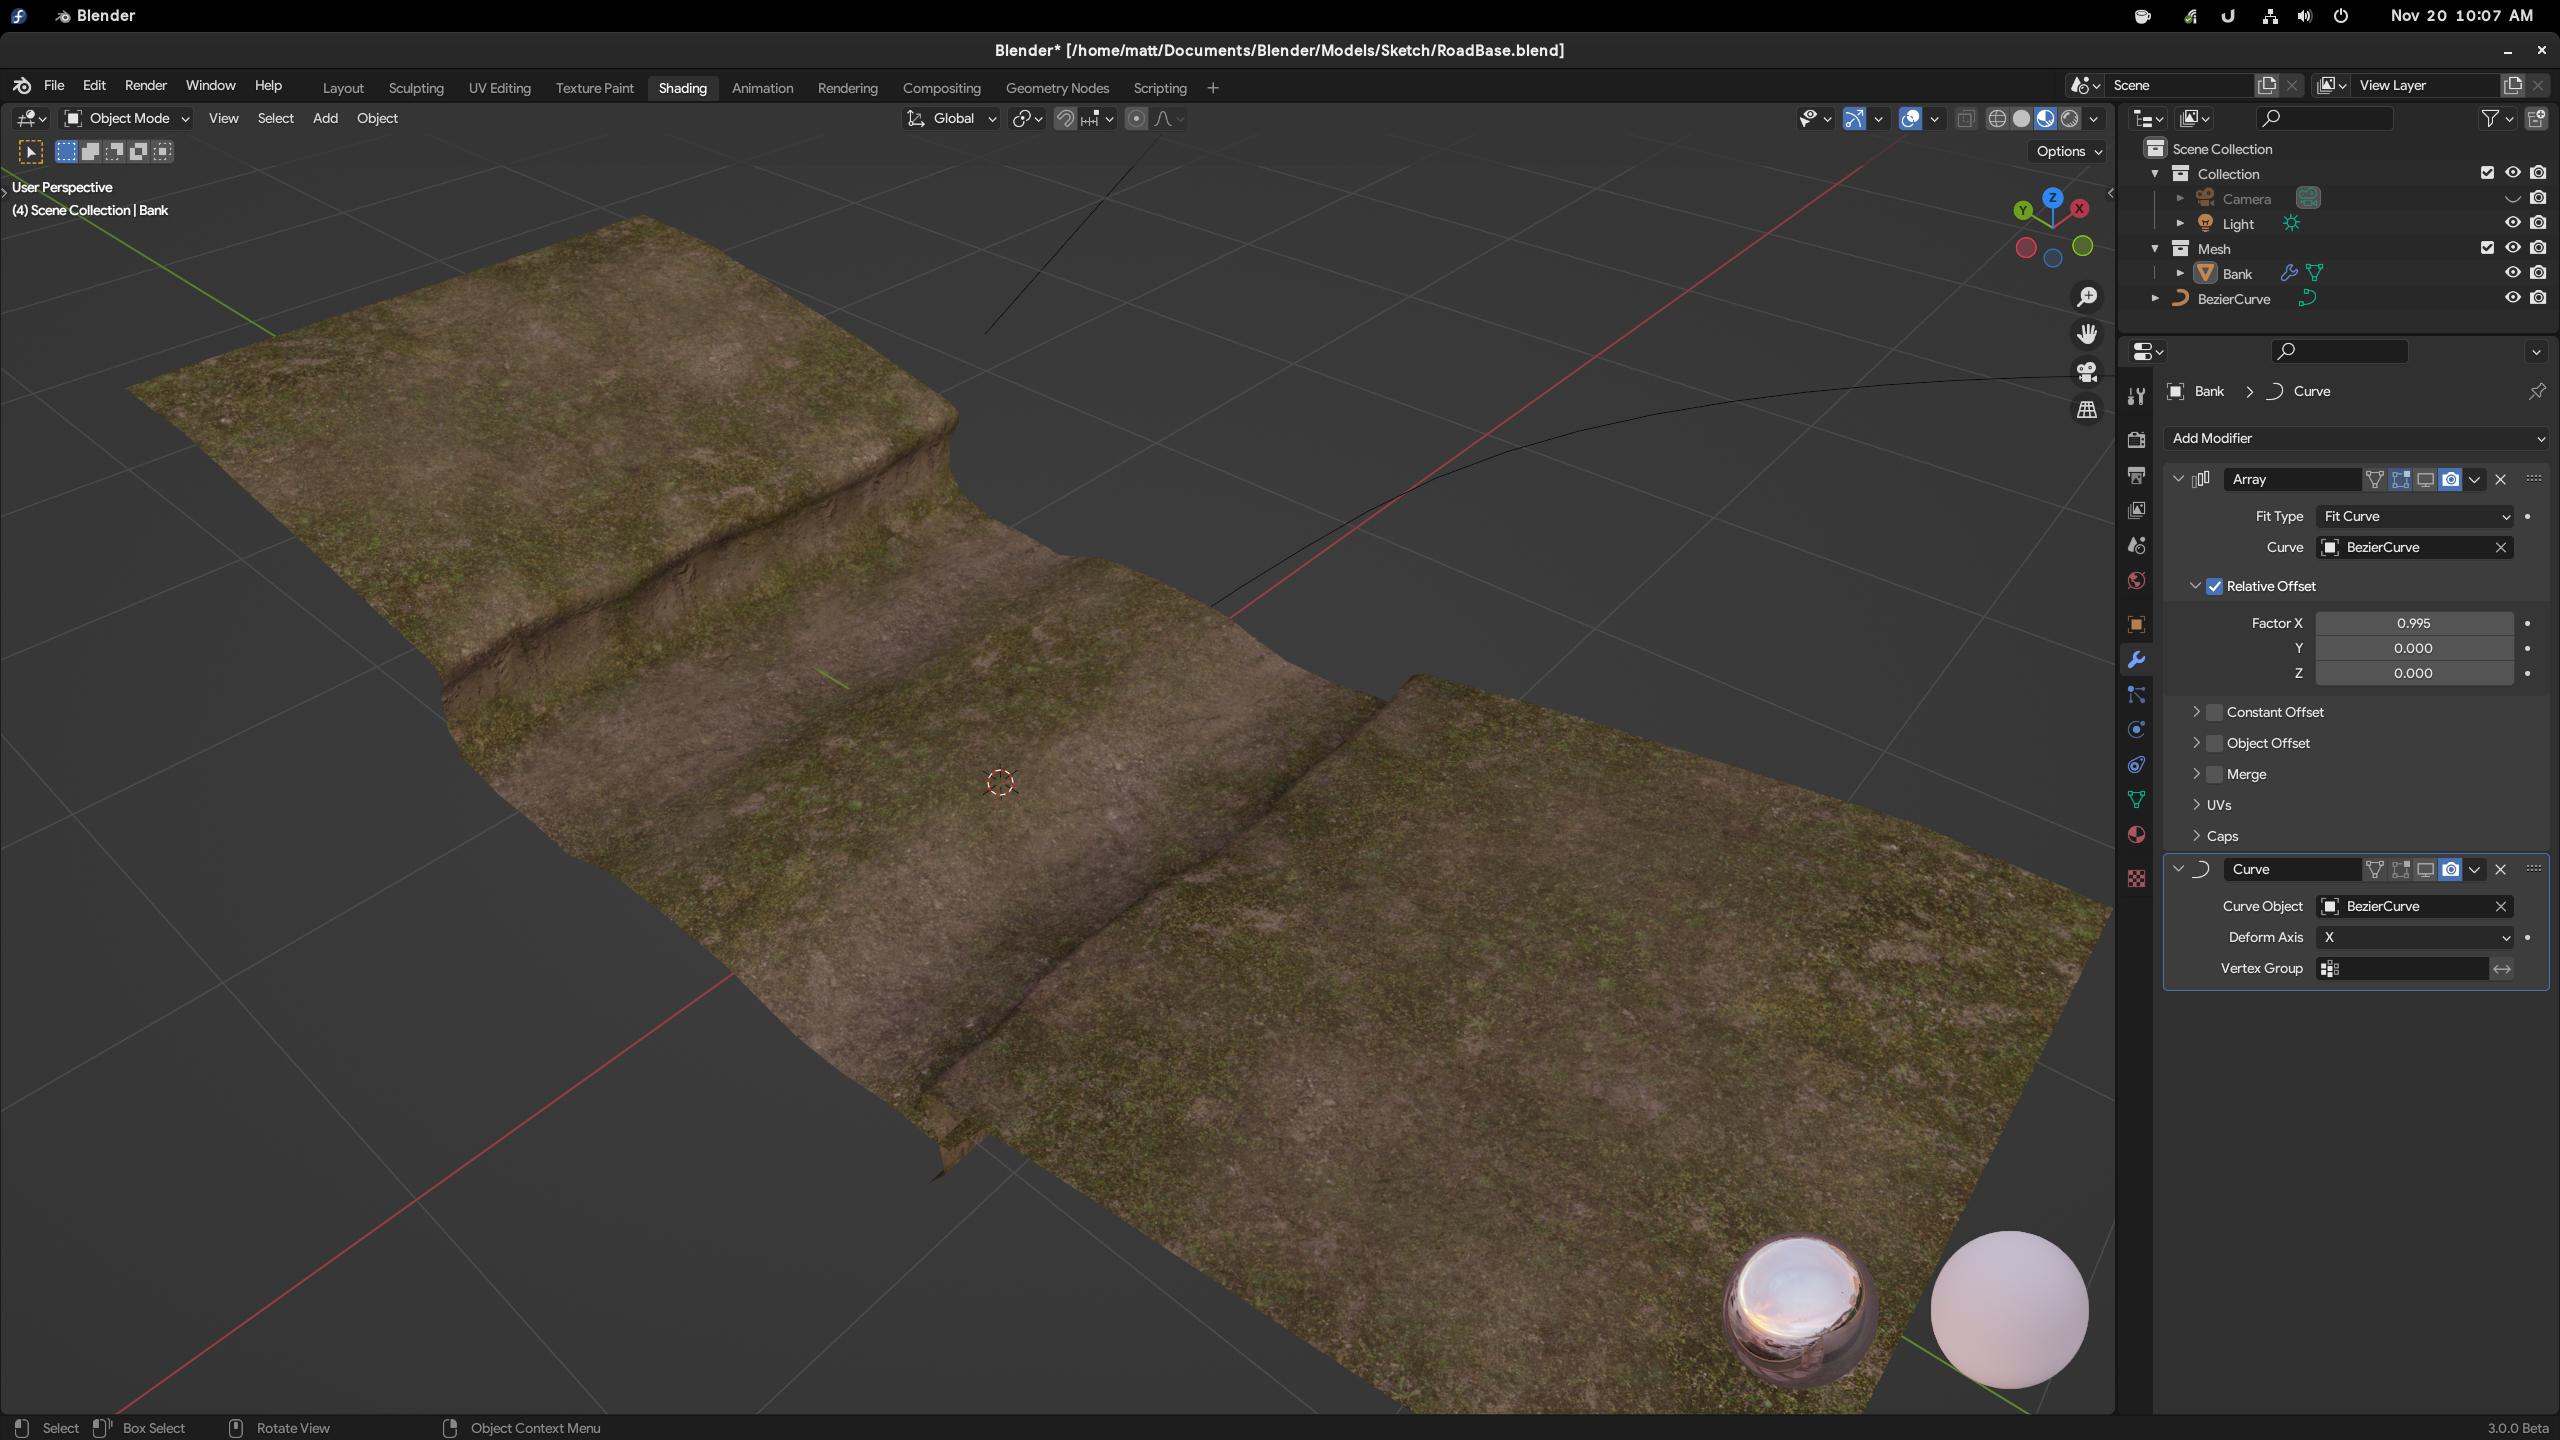2560x1440 pixels.
Task: Open the Tool properties tab
Action: (2136, 396)
